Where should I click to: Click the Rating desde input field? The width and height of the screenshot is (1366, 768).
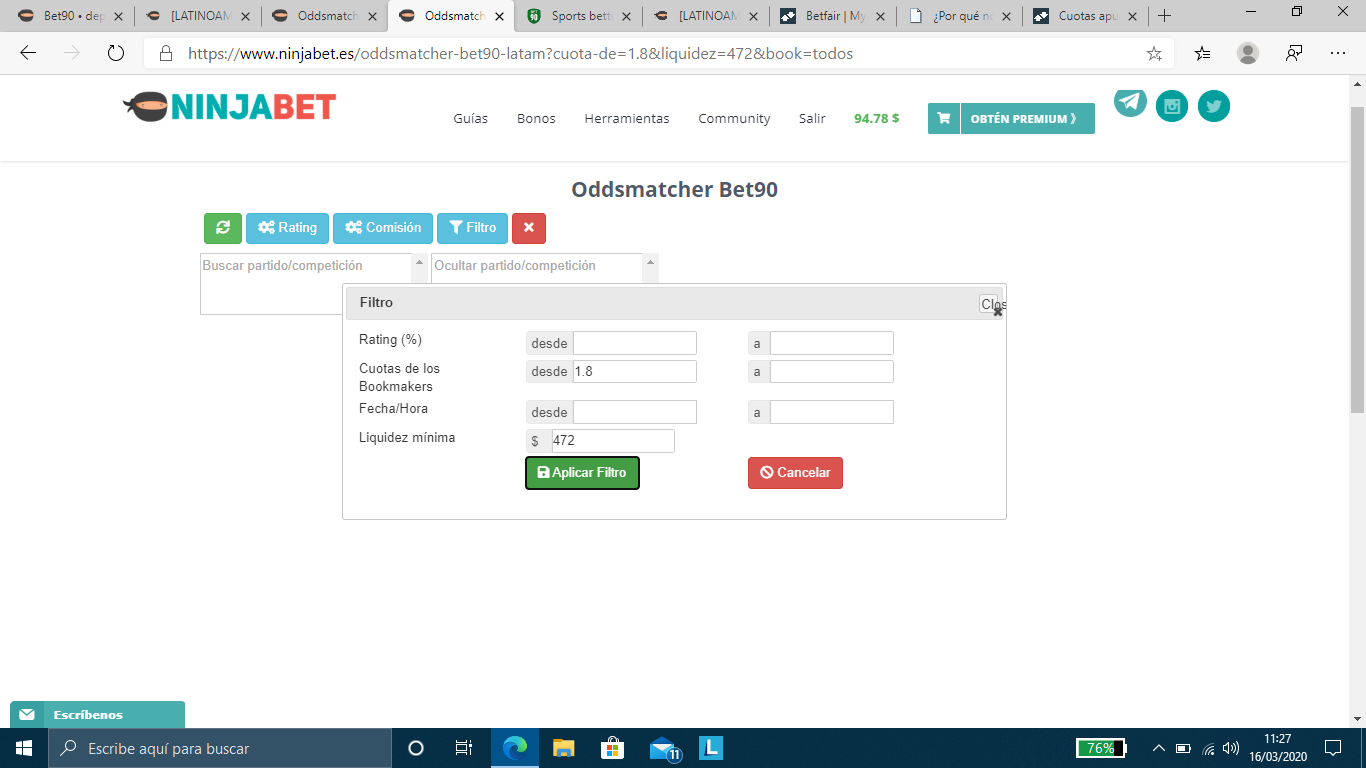point(635,343)
